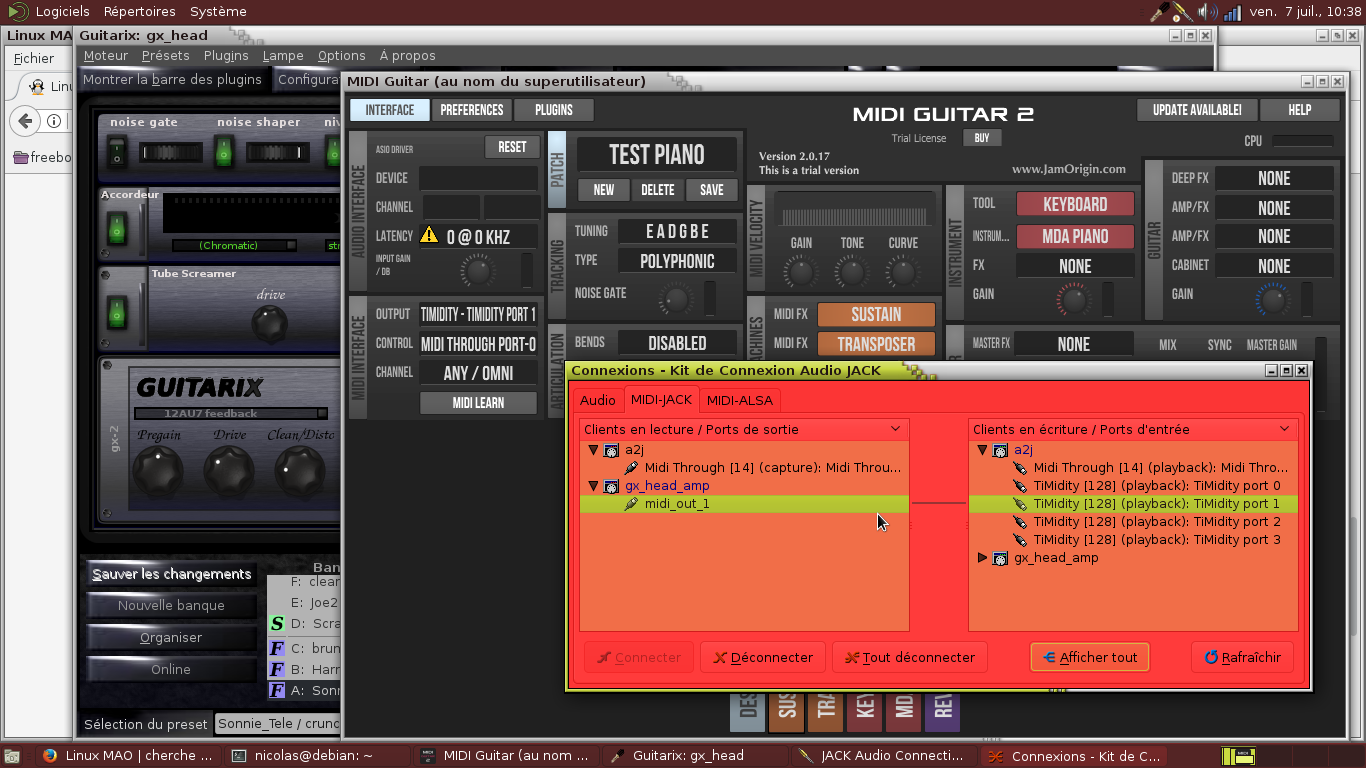
Task: Toggle the SUSTAIN MIDI FX machine
Action: 876,315
